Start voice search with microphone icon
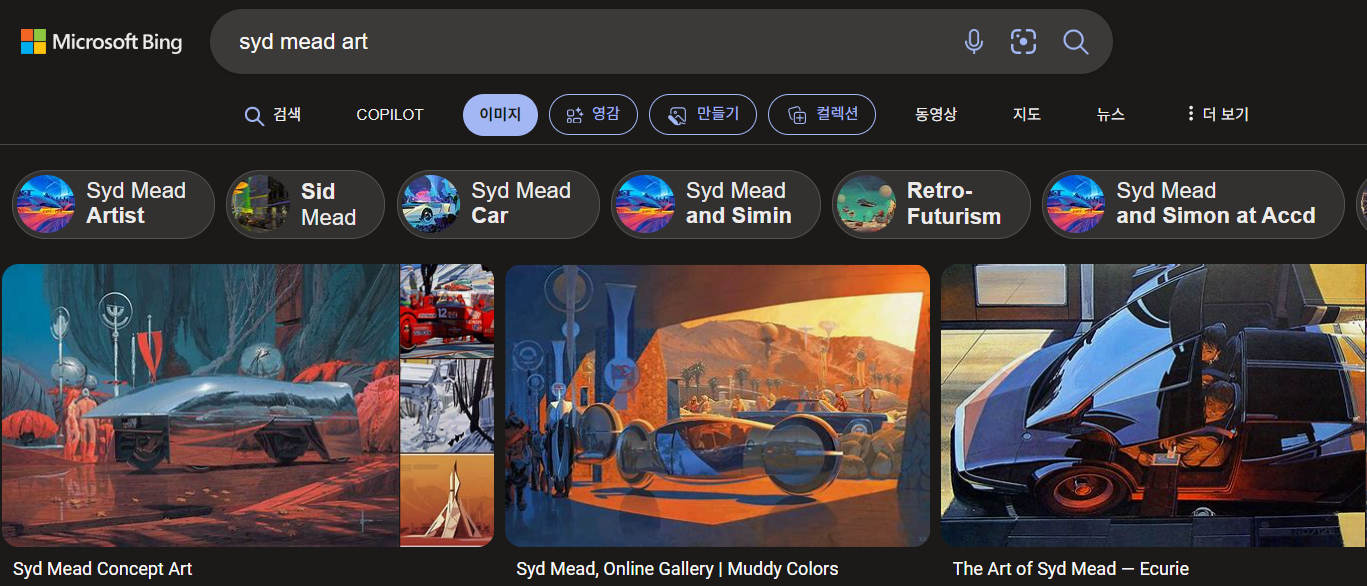Screen dimensions: 1367x586 tap(973, 42)
